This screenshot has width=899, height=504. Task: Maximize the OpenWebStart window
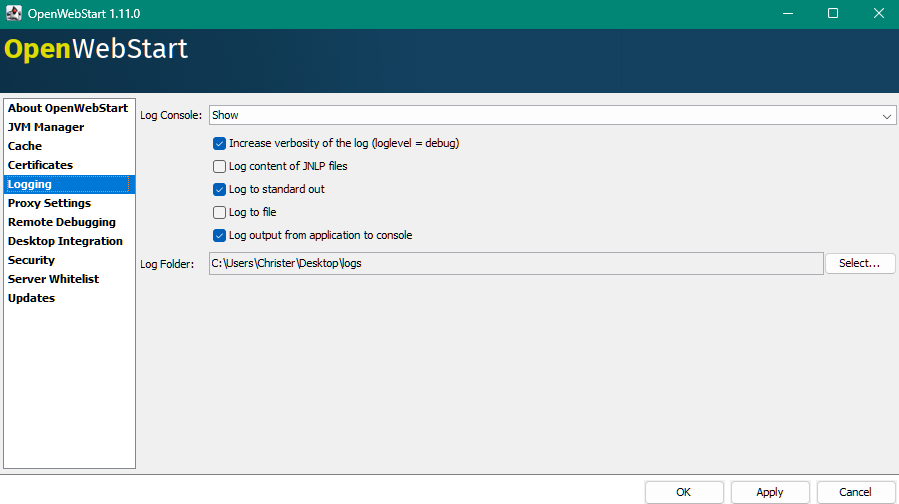pos(833,13)
